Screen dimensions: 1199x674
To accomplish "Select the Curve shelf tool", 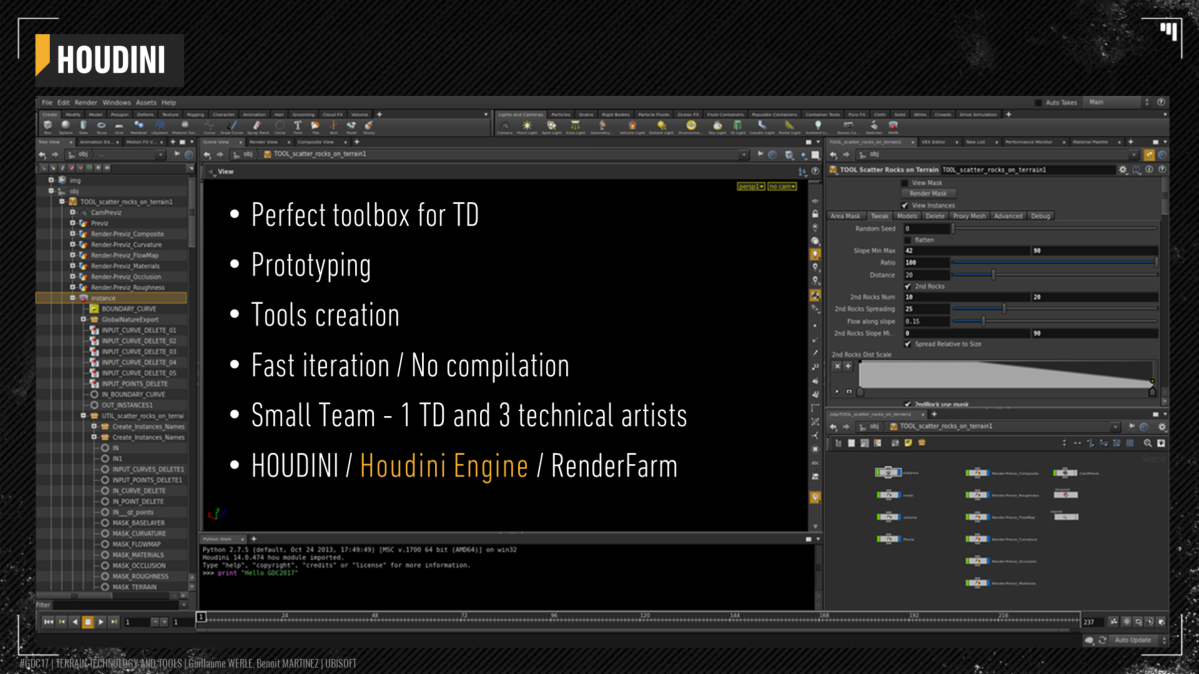I will click(209, 127).
